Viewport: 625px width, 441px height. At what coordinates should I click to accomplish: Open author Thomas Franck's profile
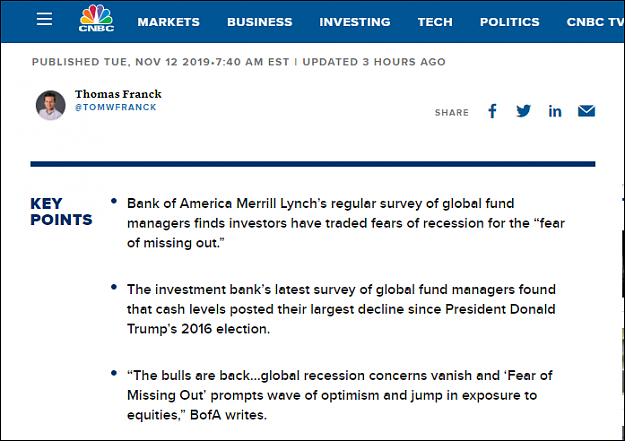point(118,94)
